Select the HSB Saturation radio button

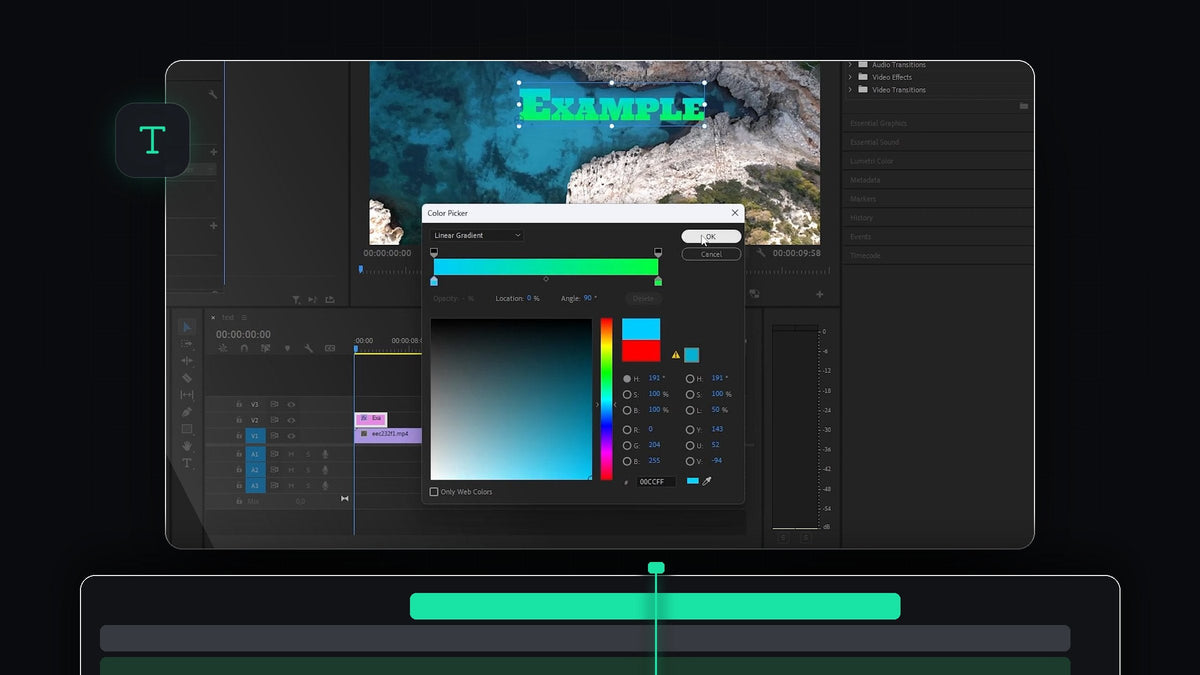[627, 394]
